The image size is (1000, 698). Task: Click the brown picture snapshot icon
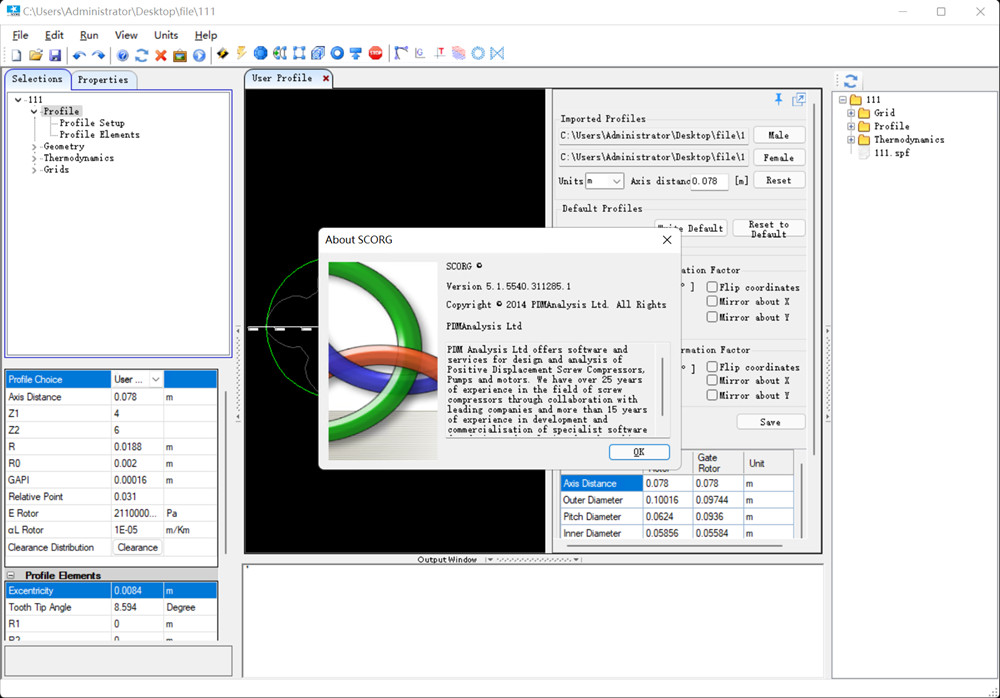pos(180,56)
